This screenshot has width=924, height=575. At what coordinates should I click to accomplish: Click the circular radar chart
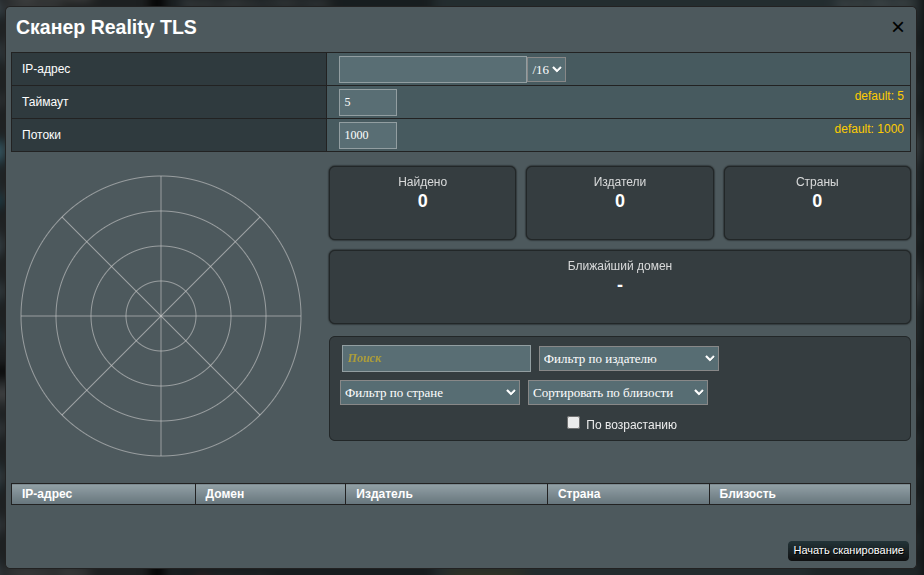pyautogui.click(x=161, y=316)
